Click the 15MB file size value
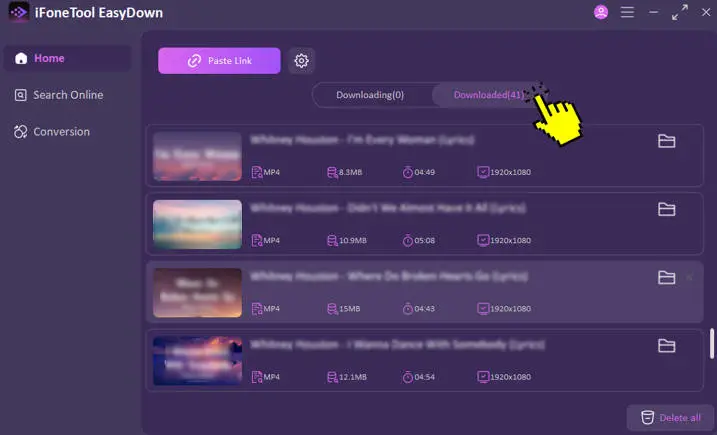The width and height of the screenshot is (717, 435). tap(349, 309)
